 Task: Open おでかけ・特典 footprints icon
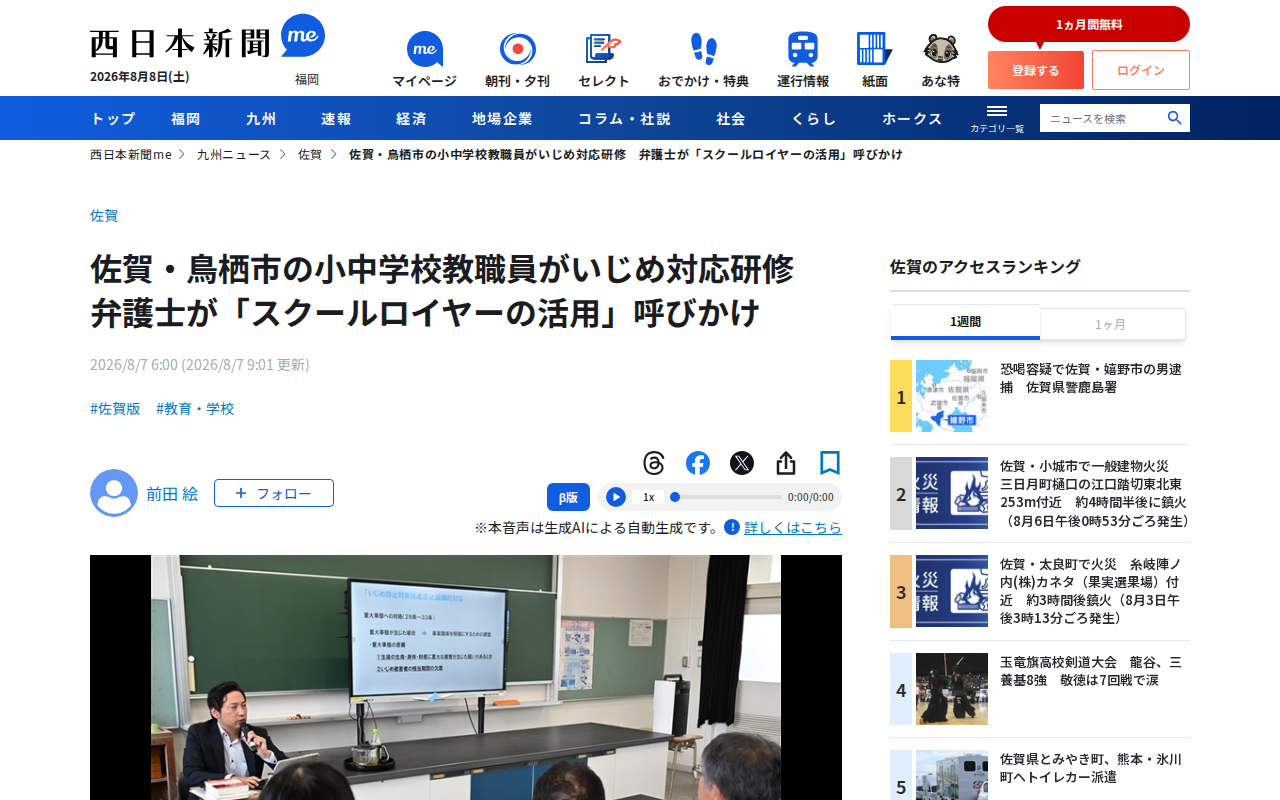click(703, 60)
